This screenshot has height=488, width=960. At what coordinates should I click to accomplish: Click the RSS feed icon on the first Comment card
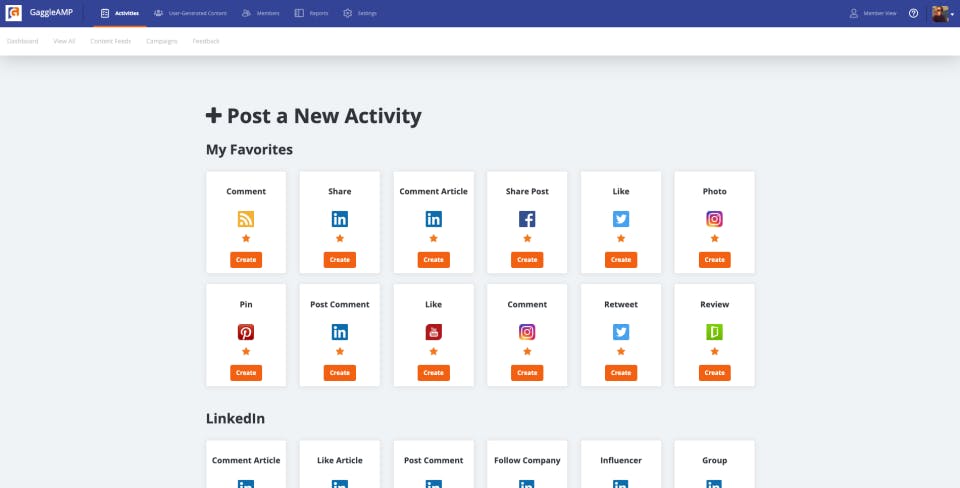click(246, 219)
